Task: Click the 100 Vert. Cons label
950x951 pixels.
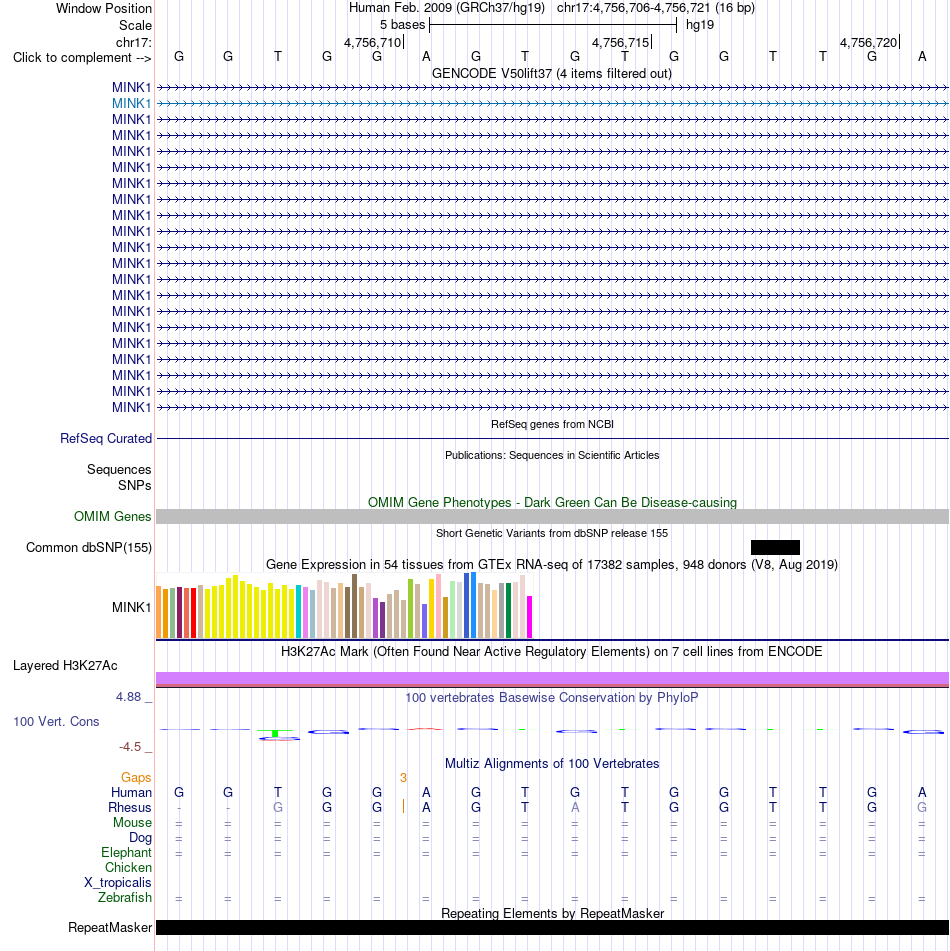Action: pyautogui.click(x=56, y=721)
